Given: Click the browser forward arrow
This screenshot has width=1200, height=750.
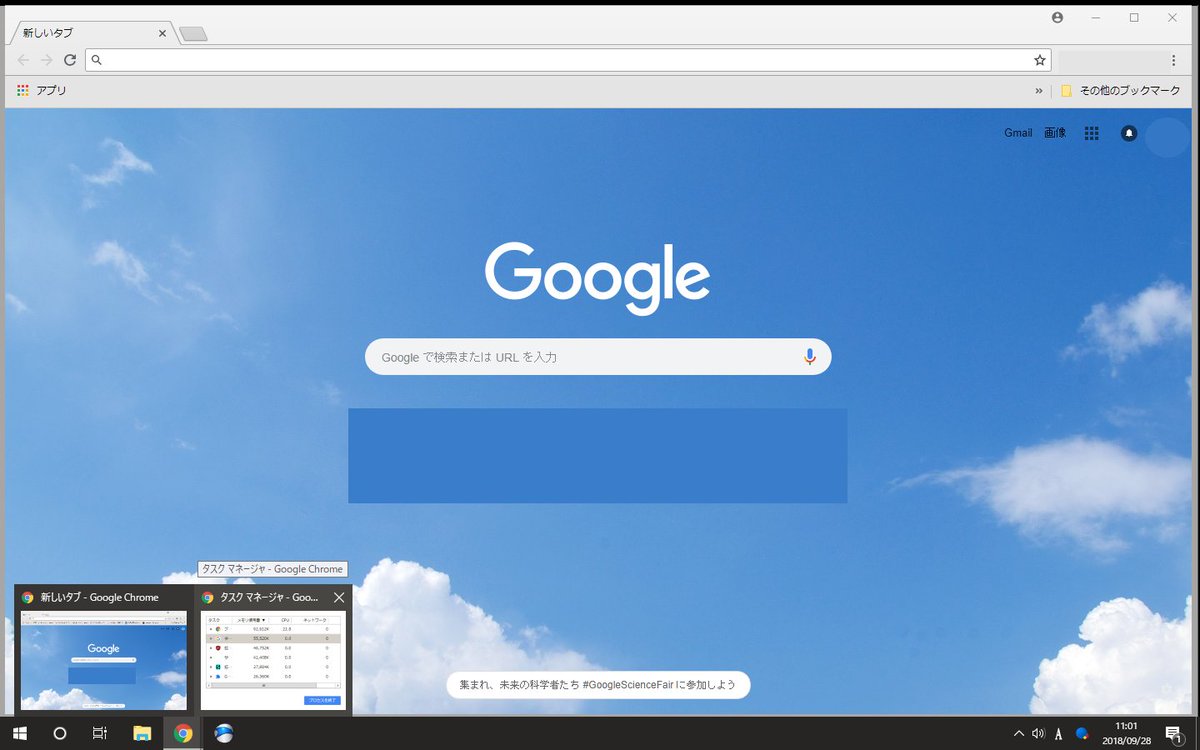Looking at the screenshot, I should (x=46, y=60).
